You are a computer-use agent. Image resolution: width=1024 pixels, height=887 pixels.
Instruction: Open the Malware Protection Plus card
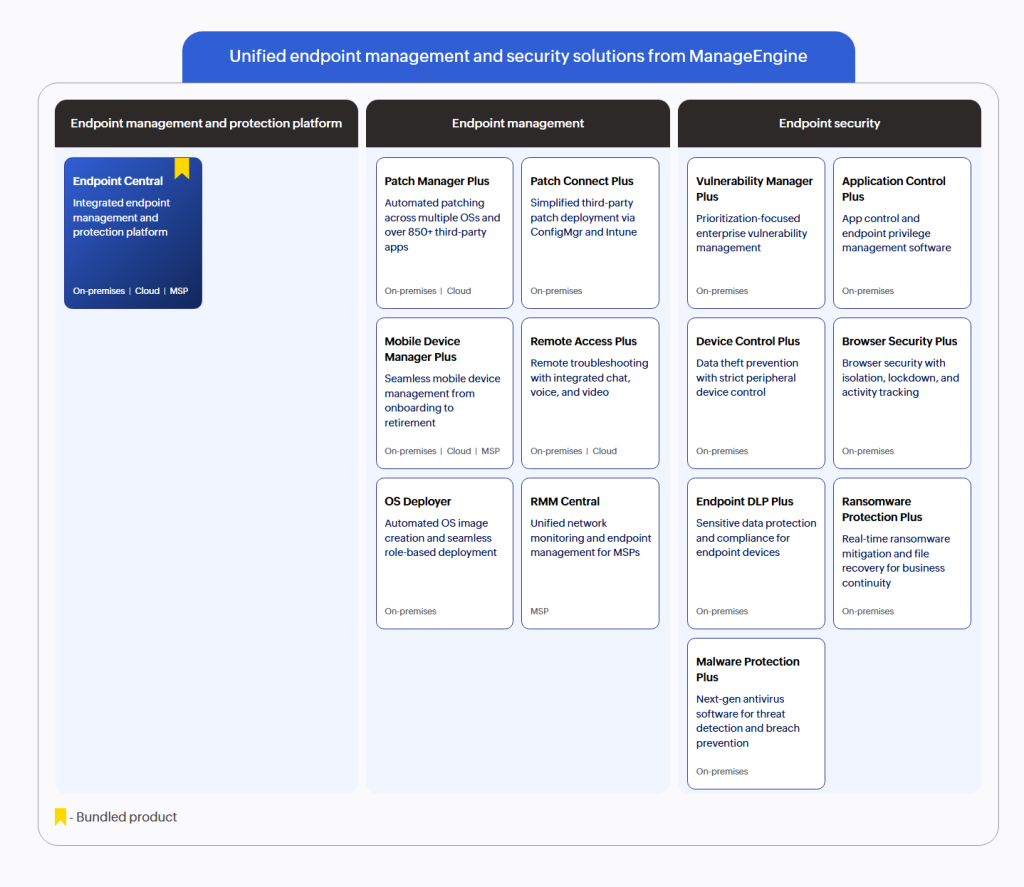click(x=756, y=714)
